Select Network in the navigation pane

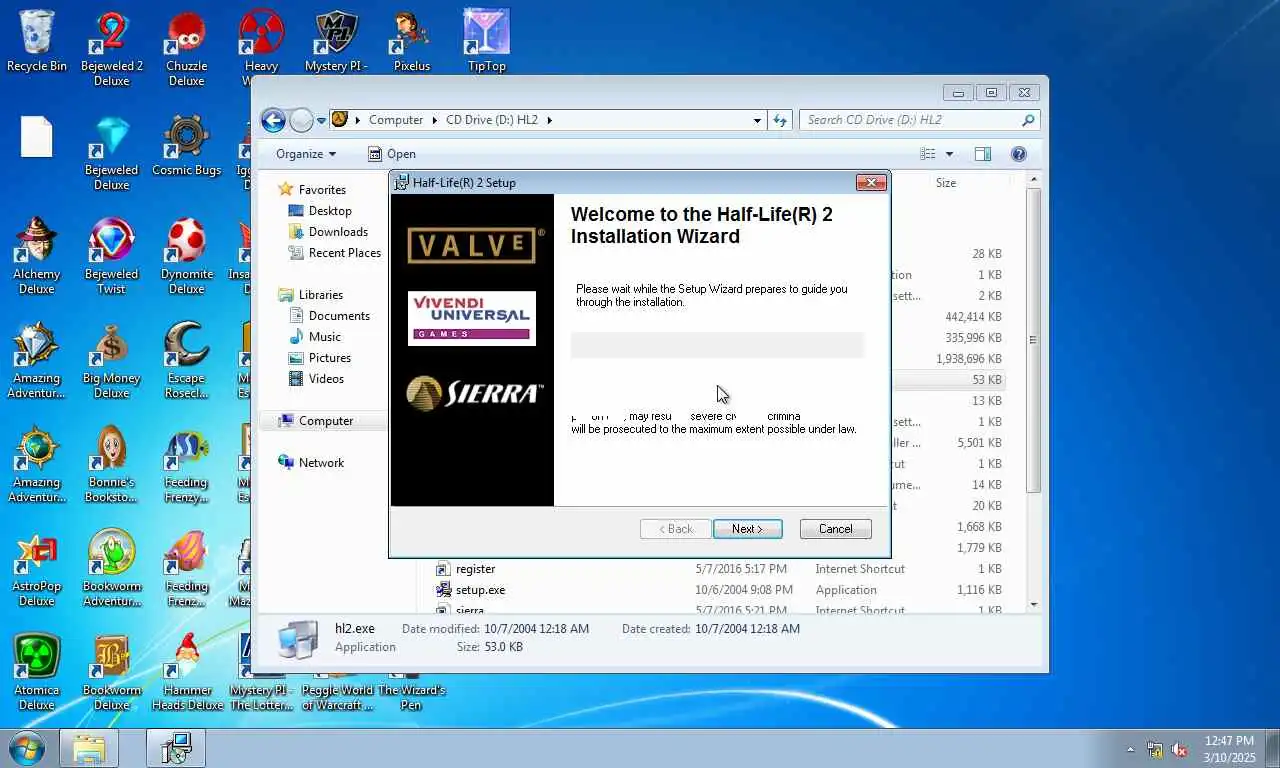click(x=320, y=462)
